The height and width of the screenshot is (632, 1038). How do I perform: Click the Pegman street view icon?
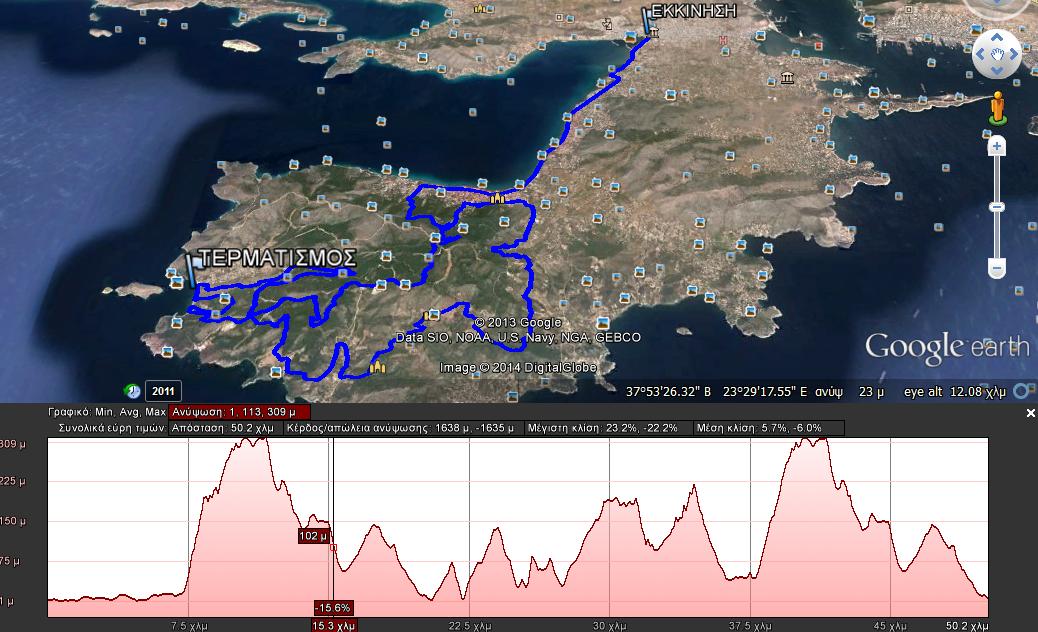(x=996, y=107)
